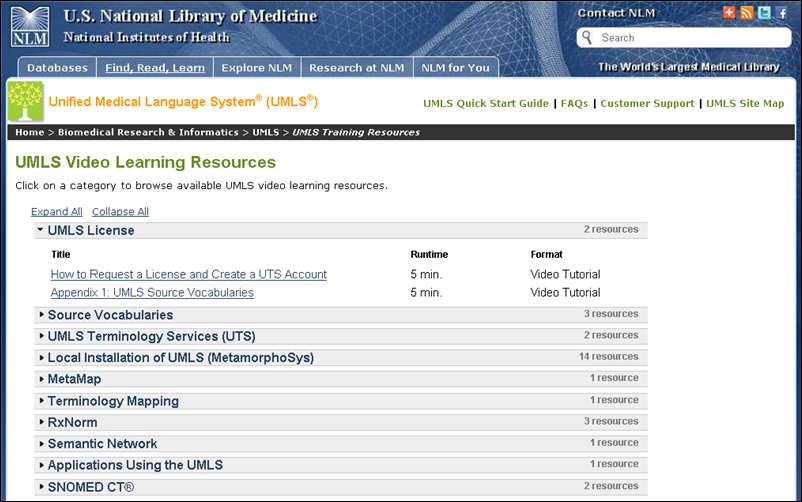The height and width of the screenshot is (502, 802).
Task: Expand the MetaMap section
Action: (x=341, y=379)
